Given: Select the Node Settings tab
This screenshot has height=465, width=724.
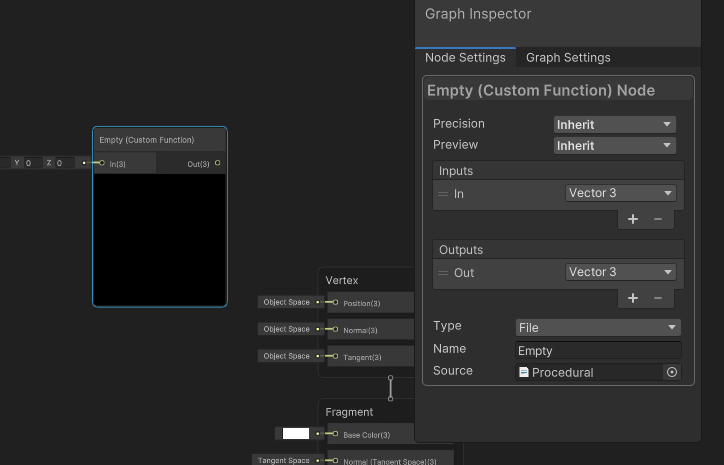Looking at the screenshot, I should click(x=465, y=58).
